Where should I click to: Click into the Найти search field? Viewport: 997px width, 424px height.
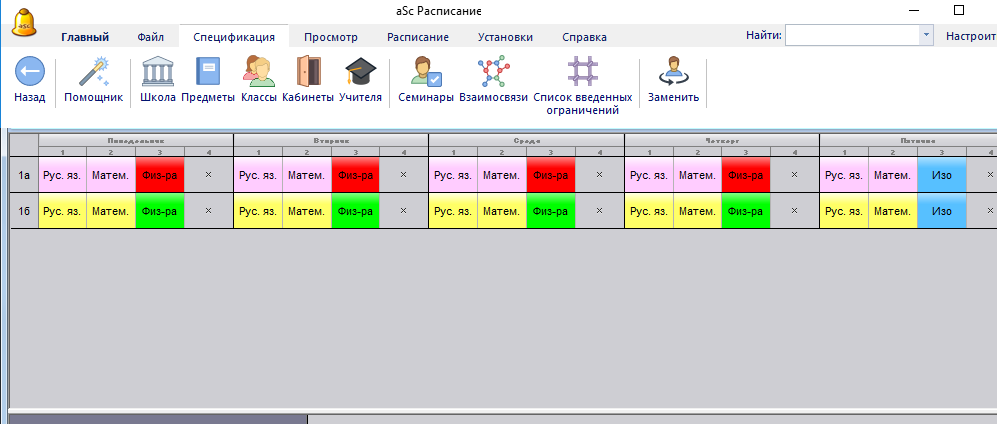tap(851, 35)
